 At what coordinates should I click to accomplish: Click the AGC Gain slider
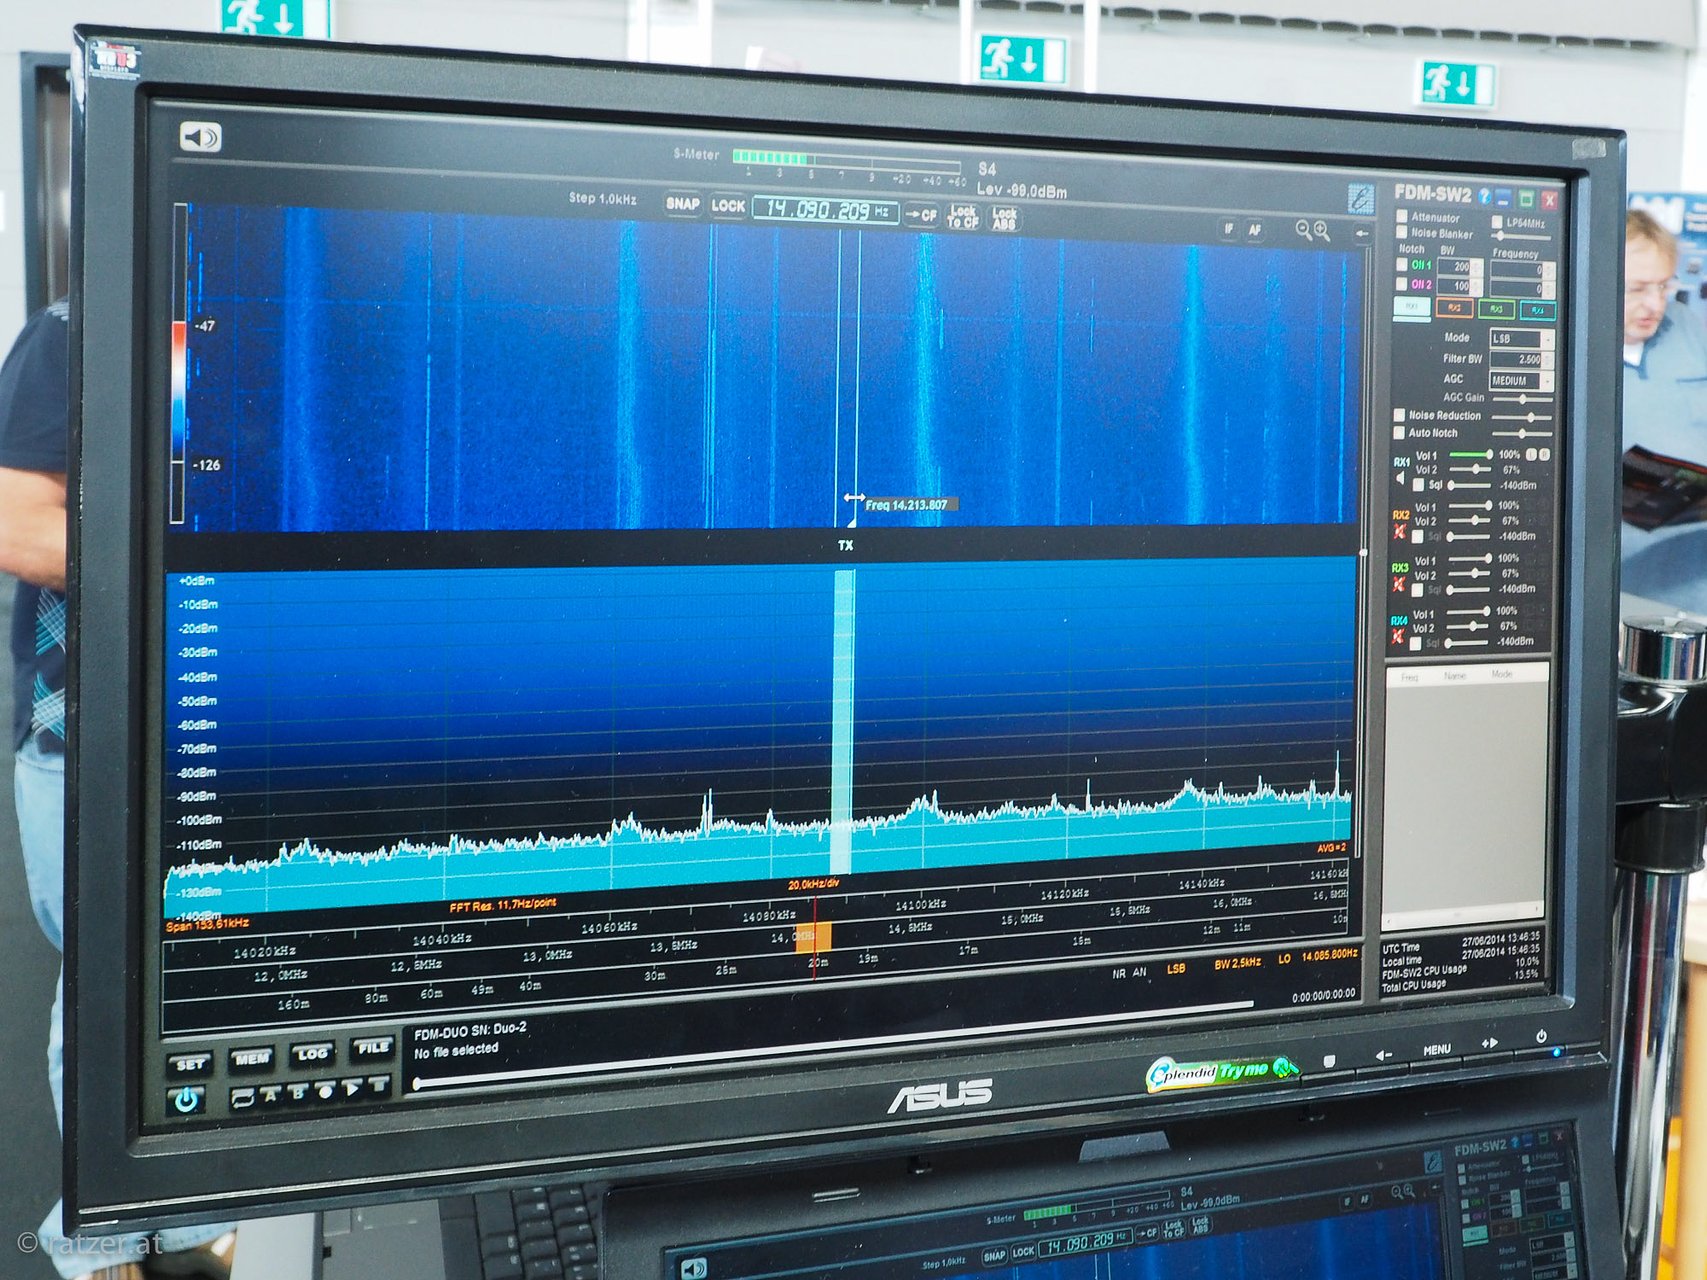(x=1523, y=399)
